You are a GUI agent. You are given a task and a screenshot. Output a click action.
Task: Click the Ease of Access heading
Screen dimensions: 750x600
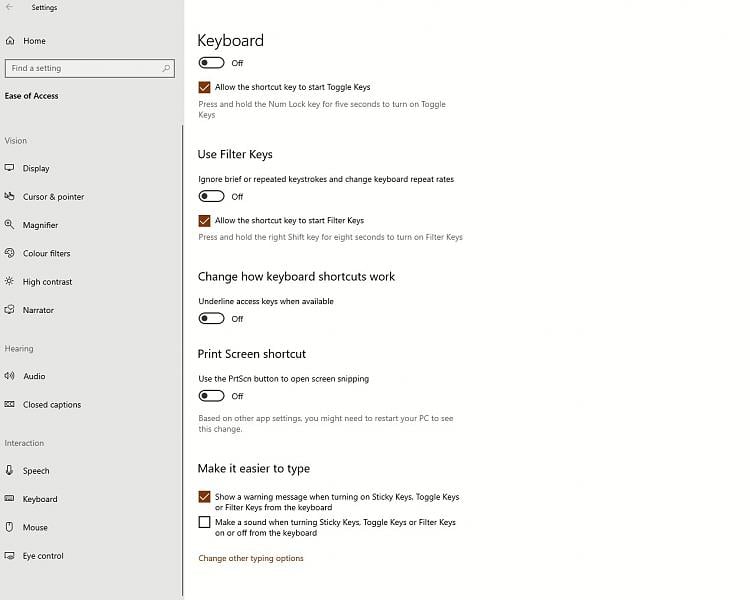(32, 96)
